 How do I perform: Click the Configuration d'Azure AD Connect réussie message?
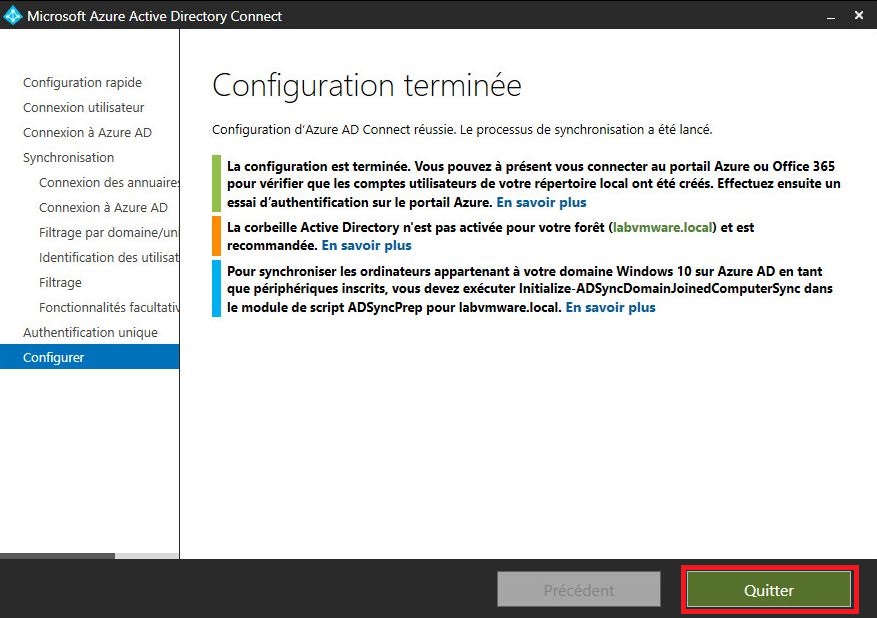pyautogui.click(x=462, y=130)
